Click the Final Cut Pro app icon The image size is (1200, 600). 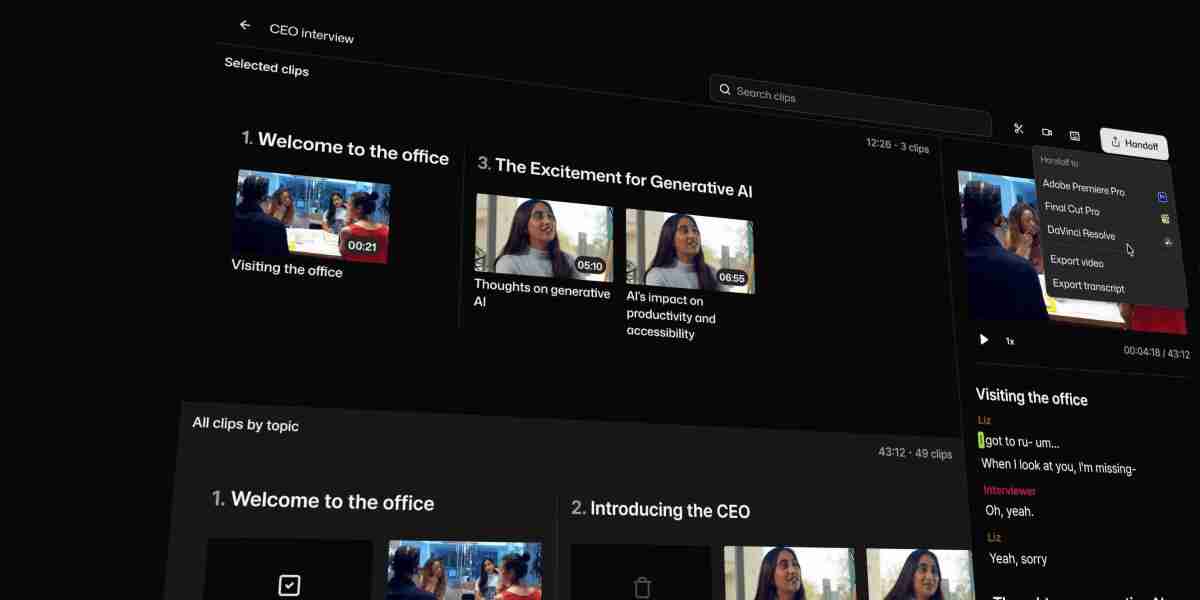coord(1165,219)
